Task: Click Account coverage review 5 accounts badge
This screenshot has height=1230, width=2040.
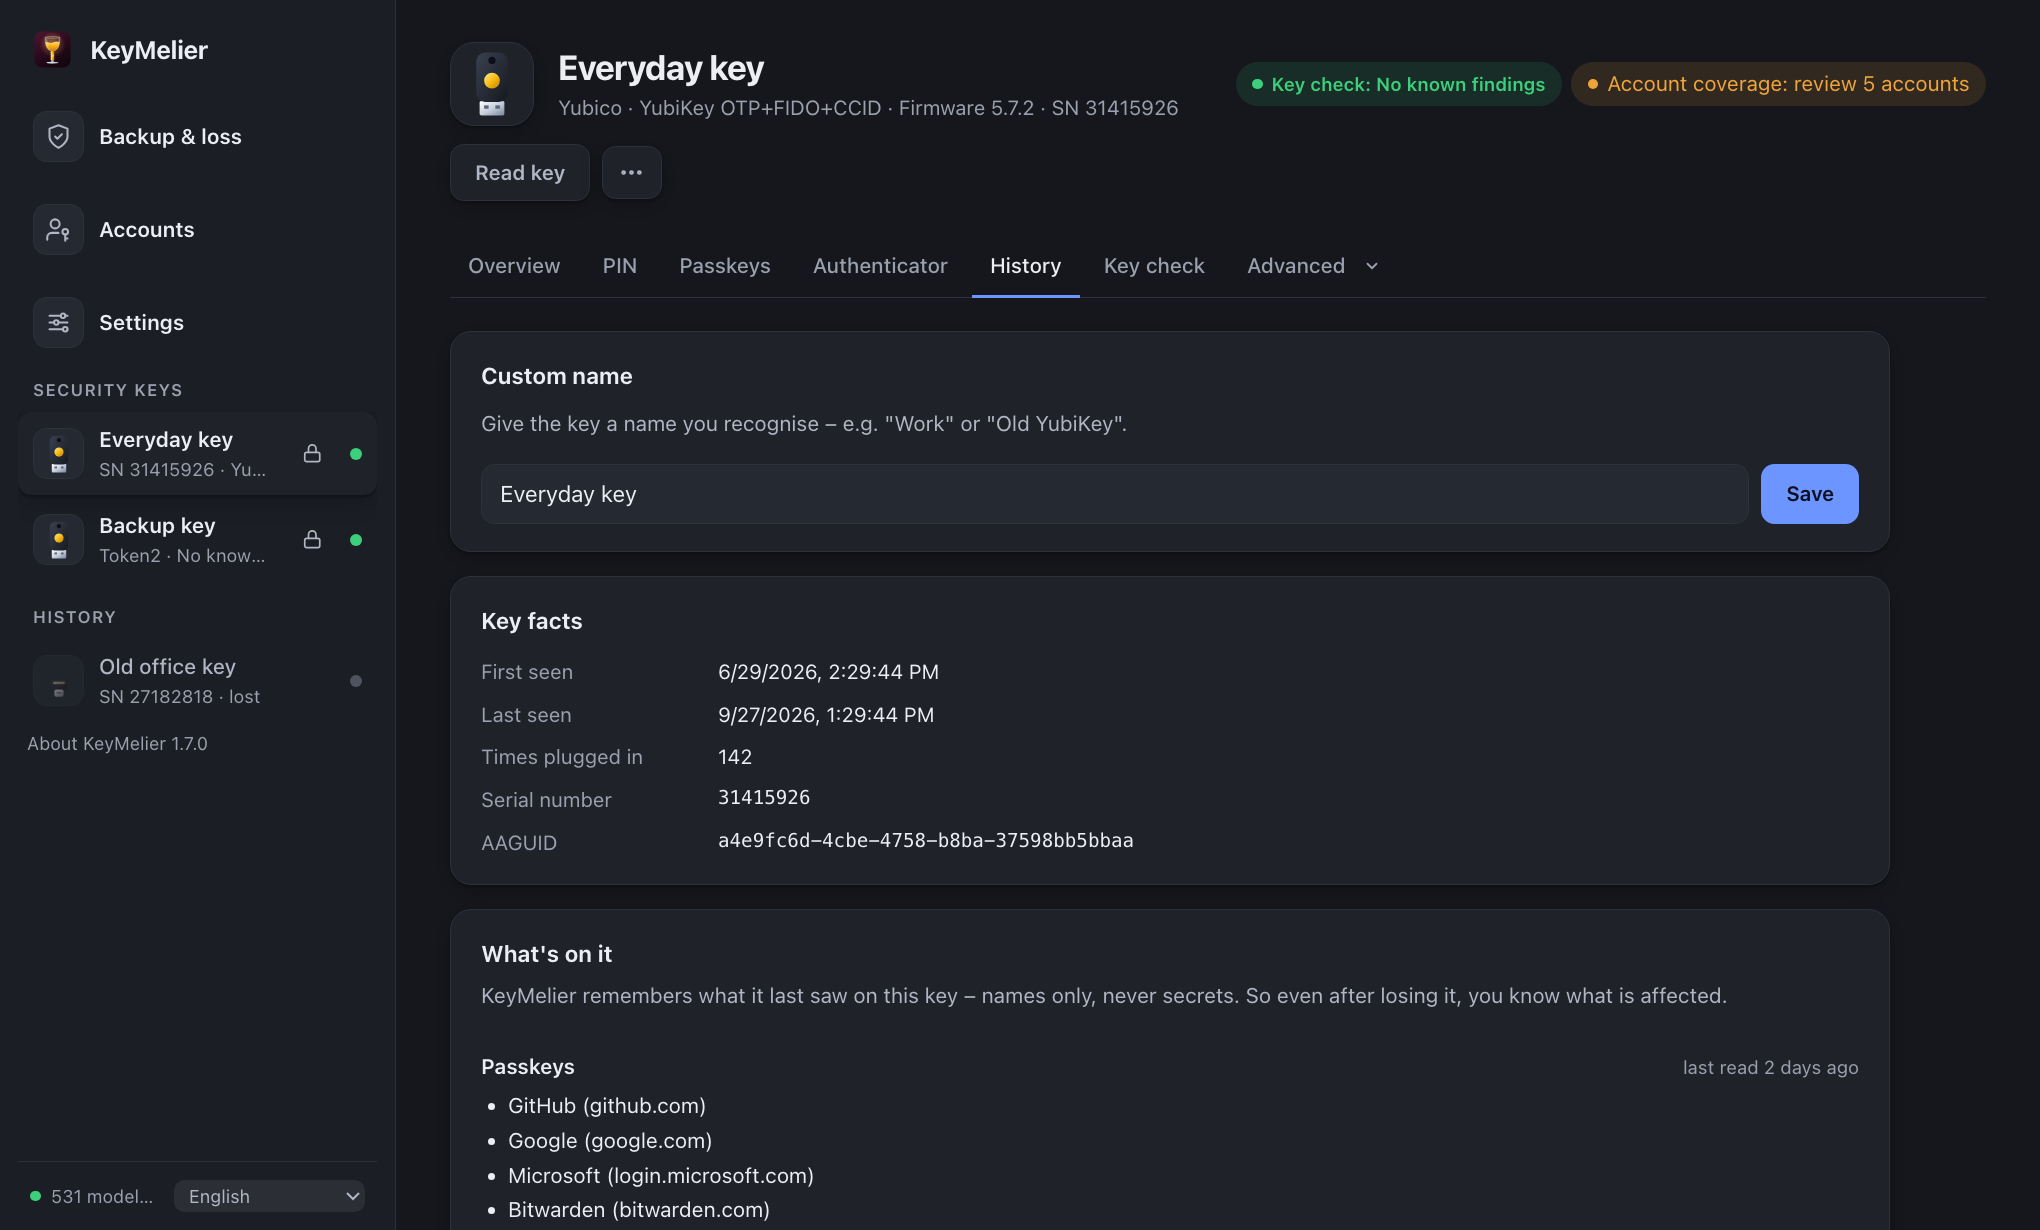Action: click(1778, 84)
